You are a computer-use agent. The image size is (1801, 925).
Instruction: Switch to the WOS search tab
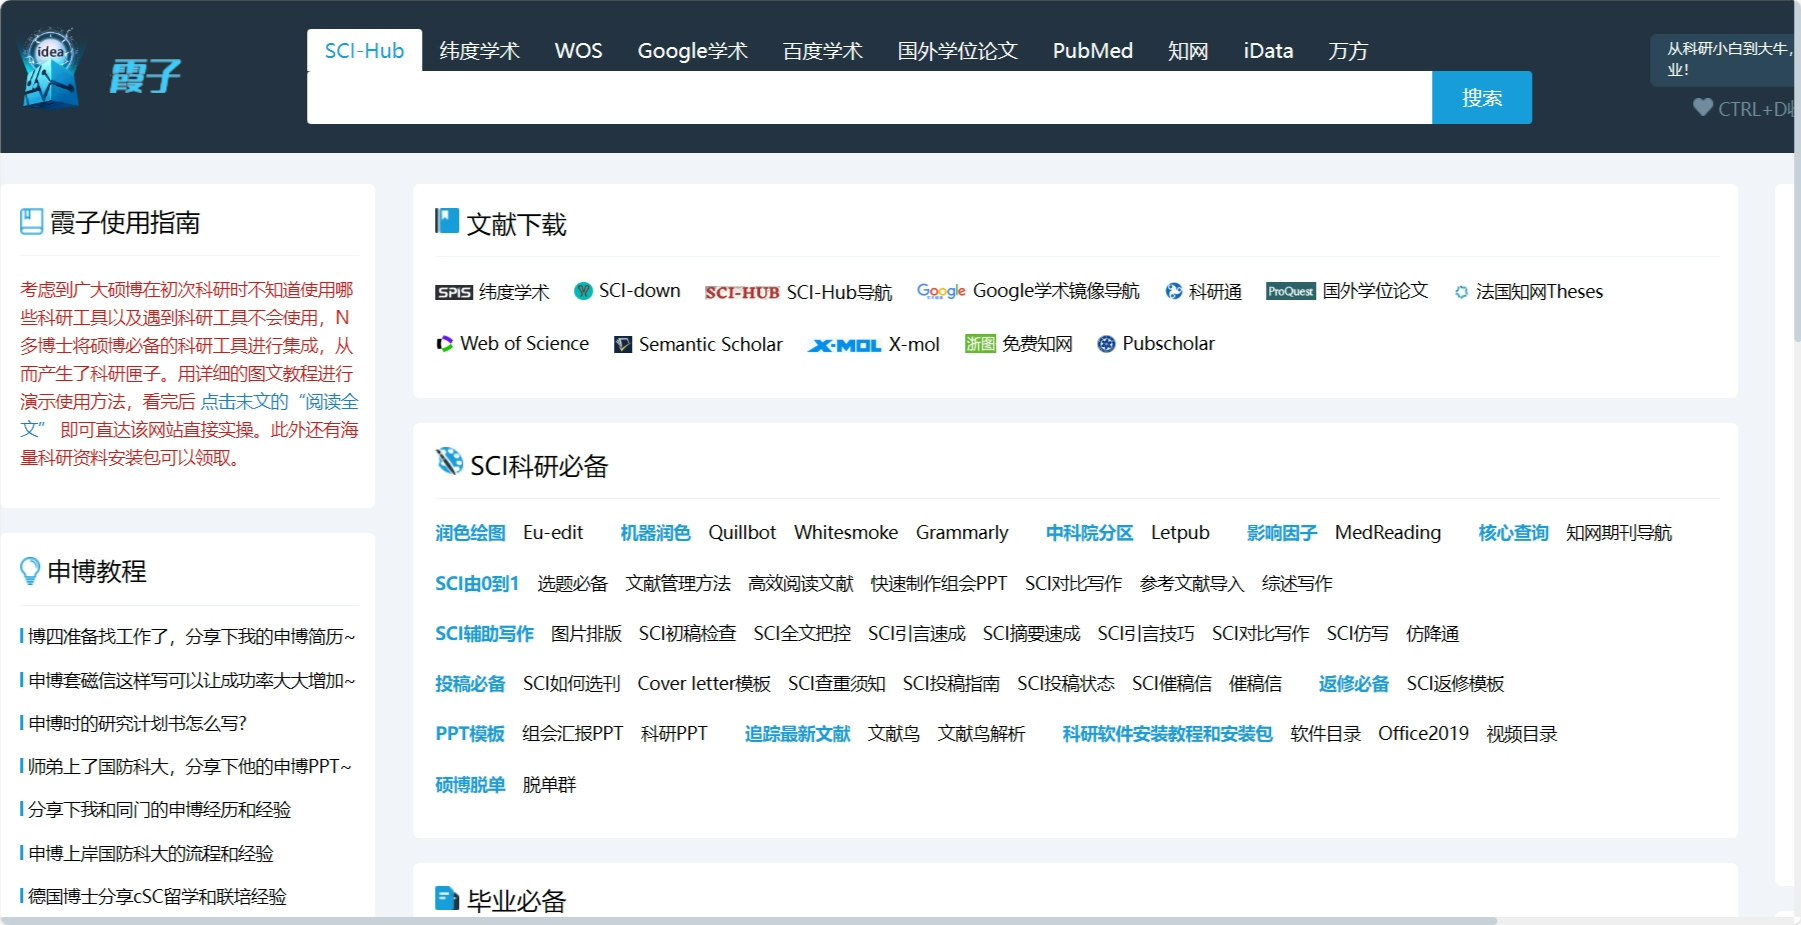(x=579, y=50)
